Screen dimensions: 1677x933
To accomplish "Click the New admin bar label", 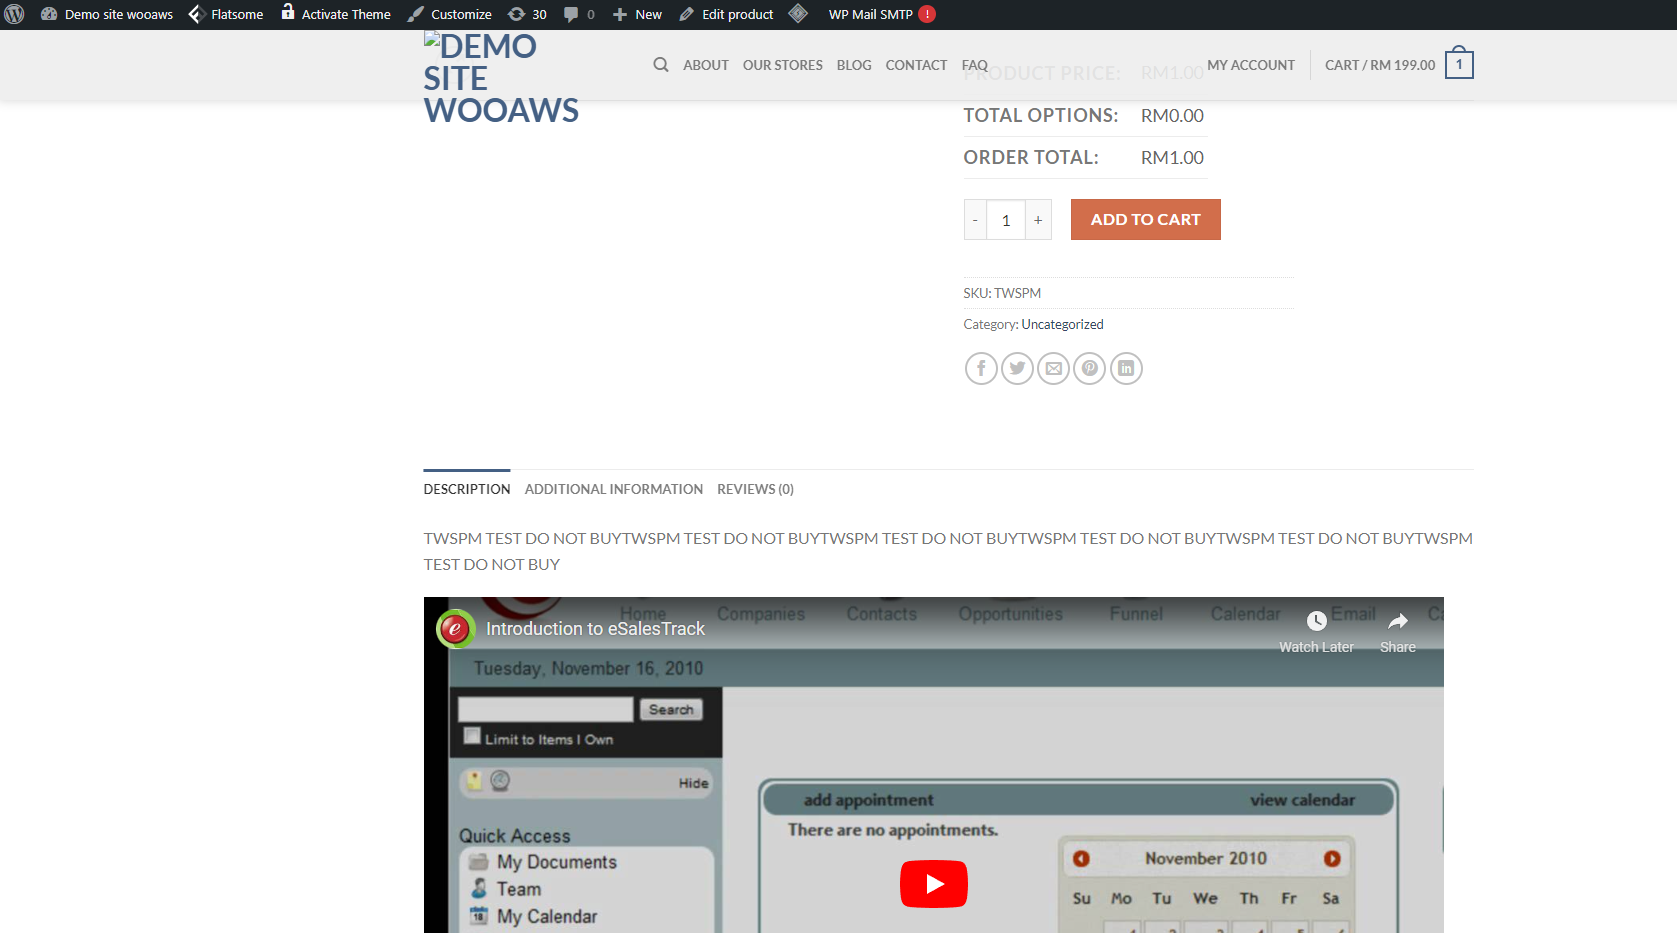I will (x=648, y=14).
